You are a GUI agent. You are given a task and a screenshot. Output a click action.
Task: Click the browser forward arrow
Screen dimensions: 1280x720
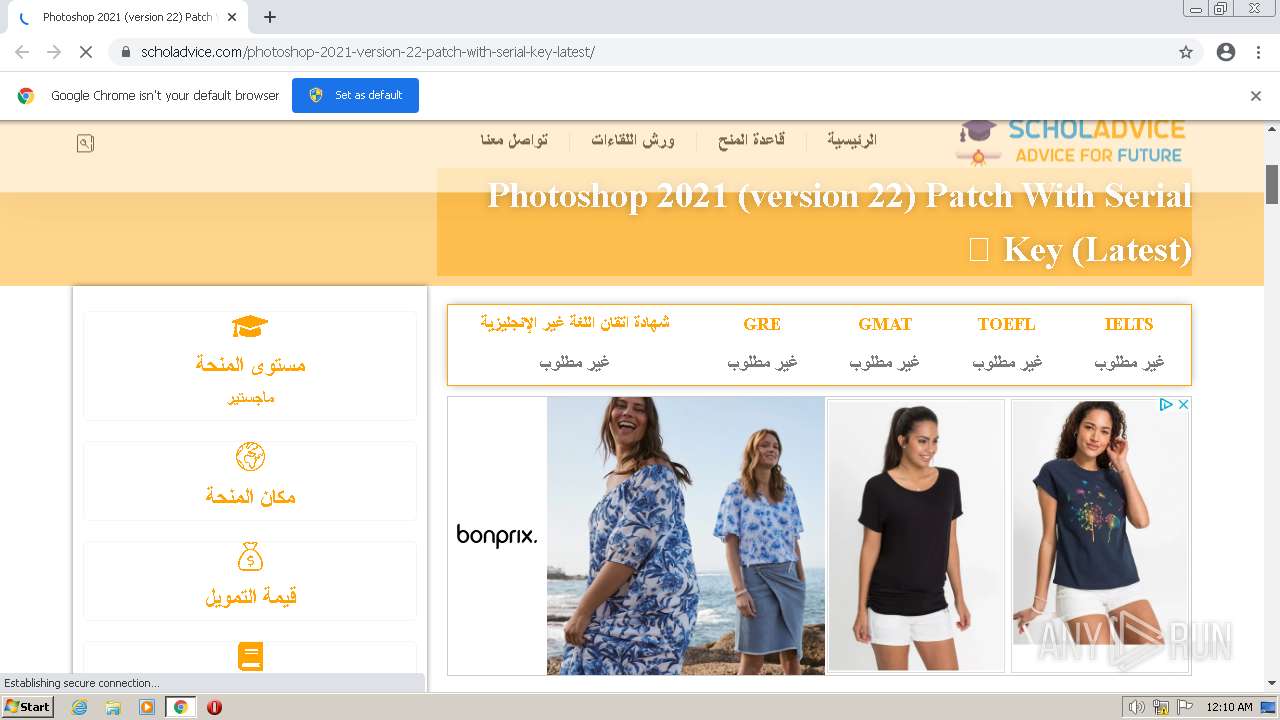[x=54, y=52]
